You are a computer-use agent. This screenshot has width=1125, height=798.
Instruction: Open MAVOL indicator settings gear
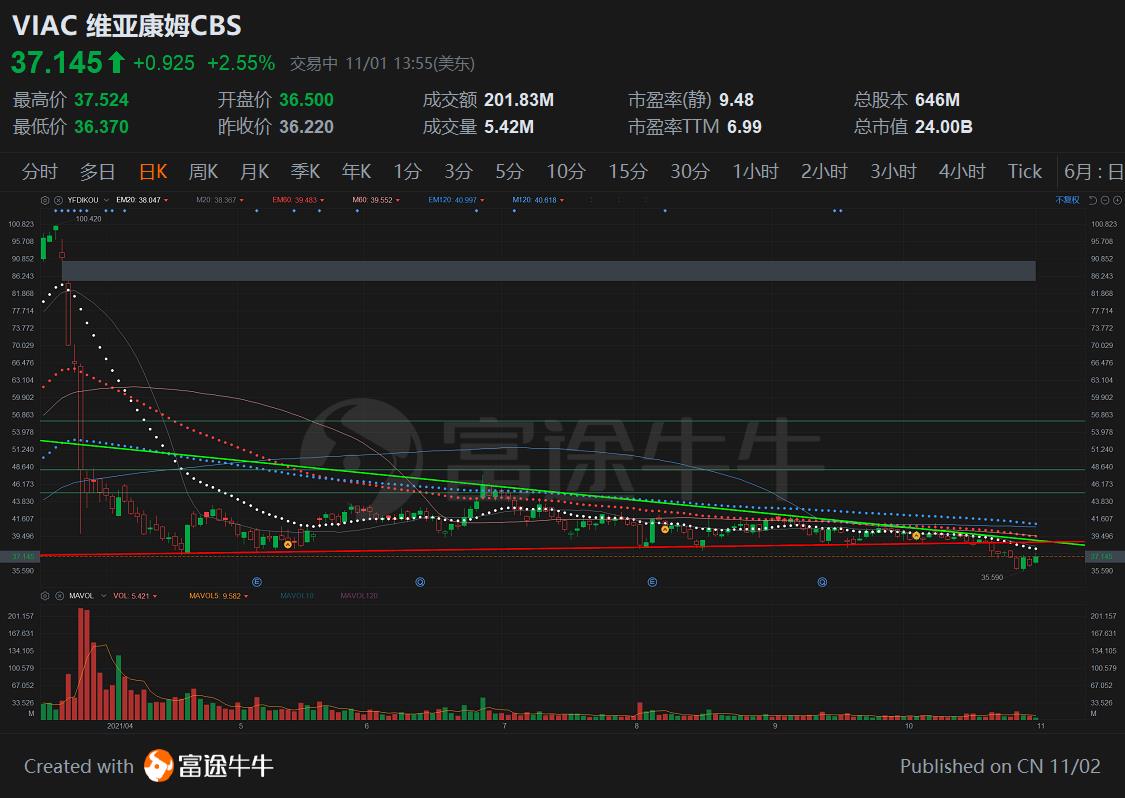pyautogui.click(x=44, y=596)
